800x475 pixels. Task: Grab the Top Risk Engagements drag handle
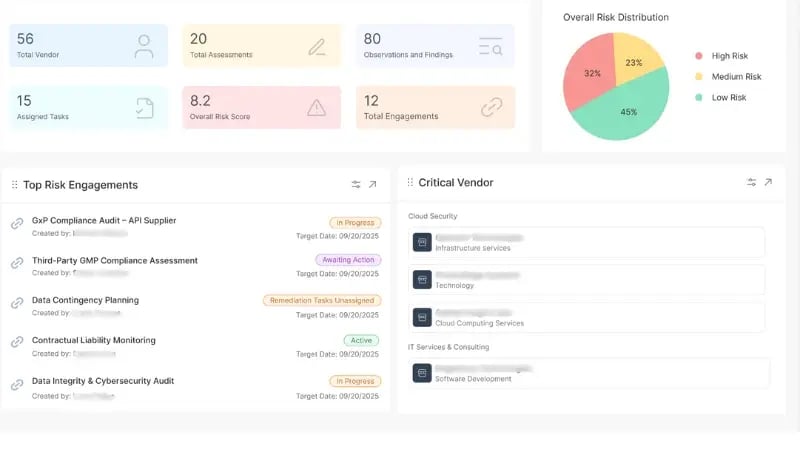[x=14, y=185]
